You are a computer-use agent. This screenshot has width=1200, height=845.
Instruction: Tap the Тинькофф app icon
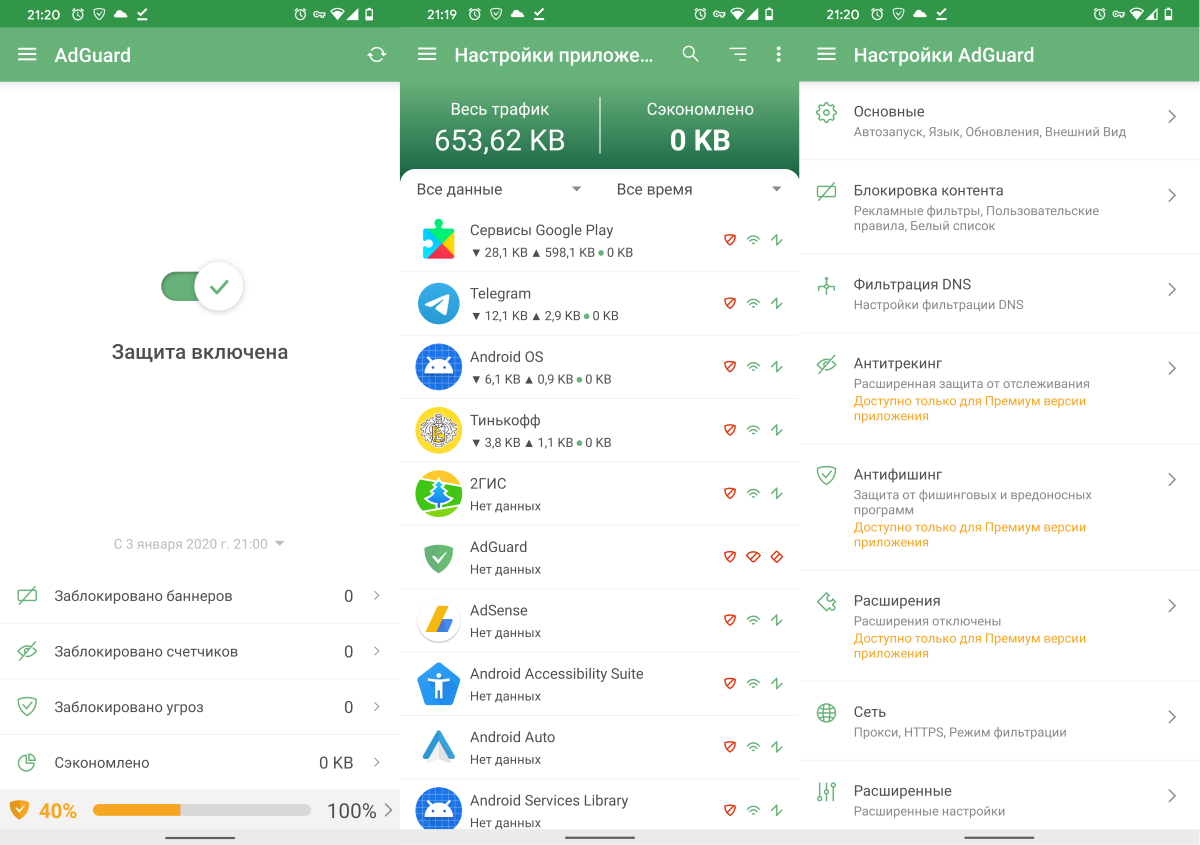coord(438,430)
